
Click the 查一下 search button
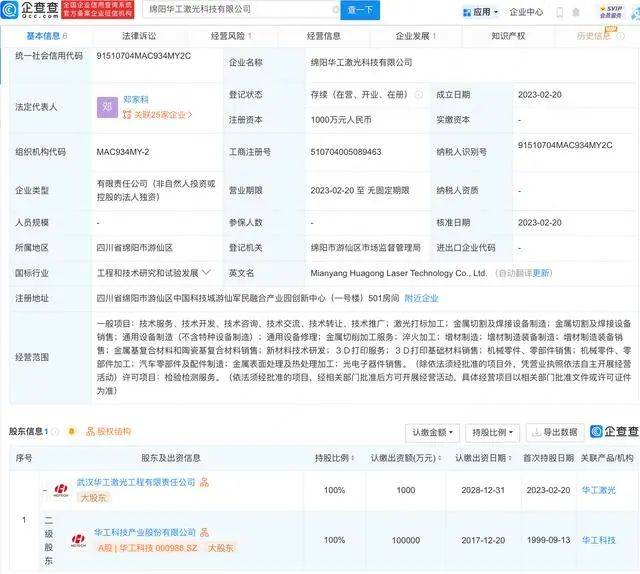[358, 12]
